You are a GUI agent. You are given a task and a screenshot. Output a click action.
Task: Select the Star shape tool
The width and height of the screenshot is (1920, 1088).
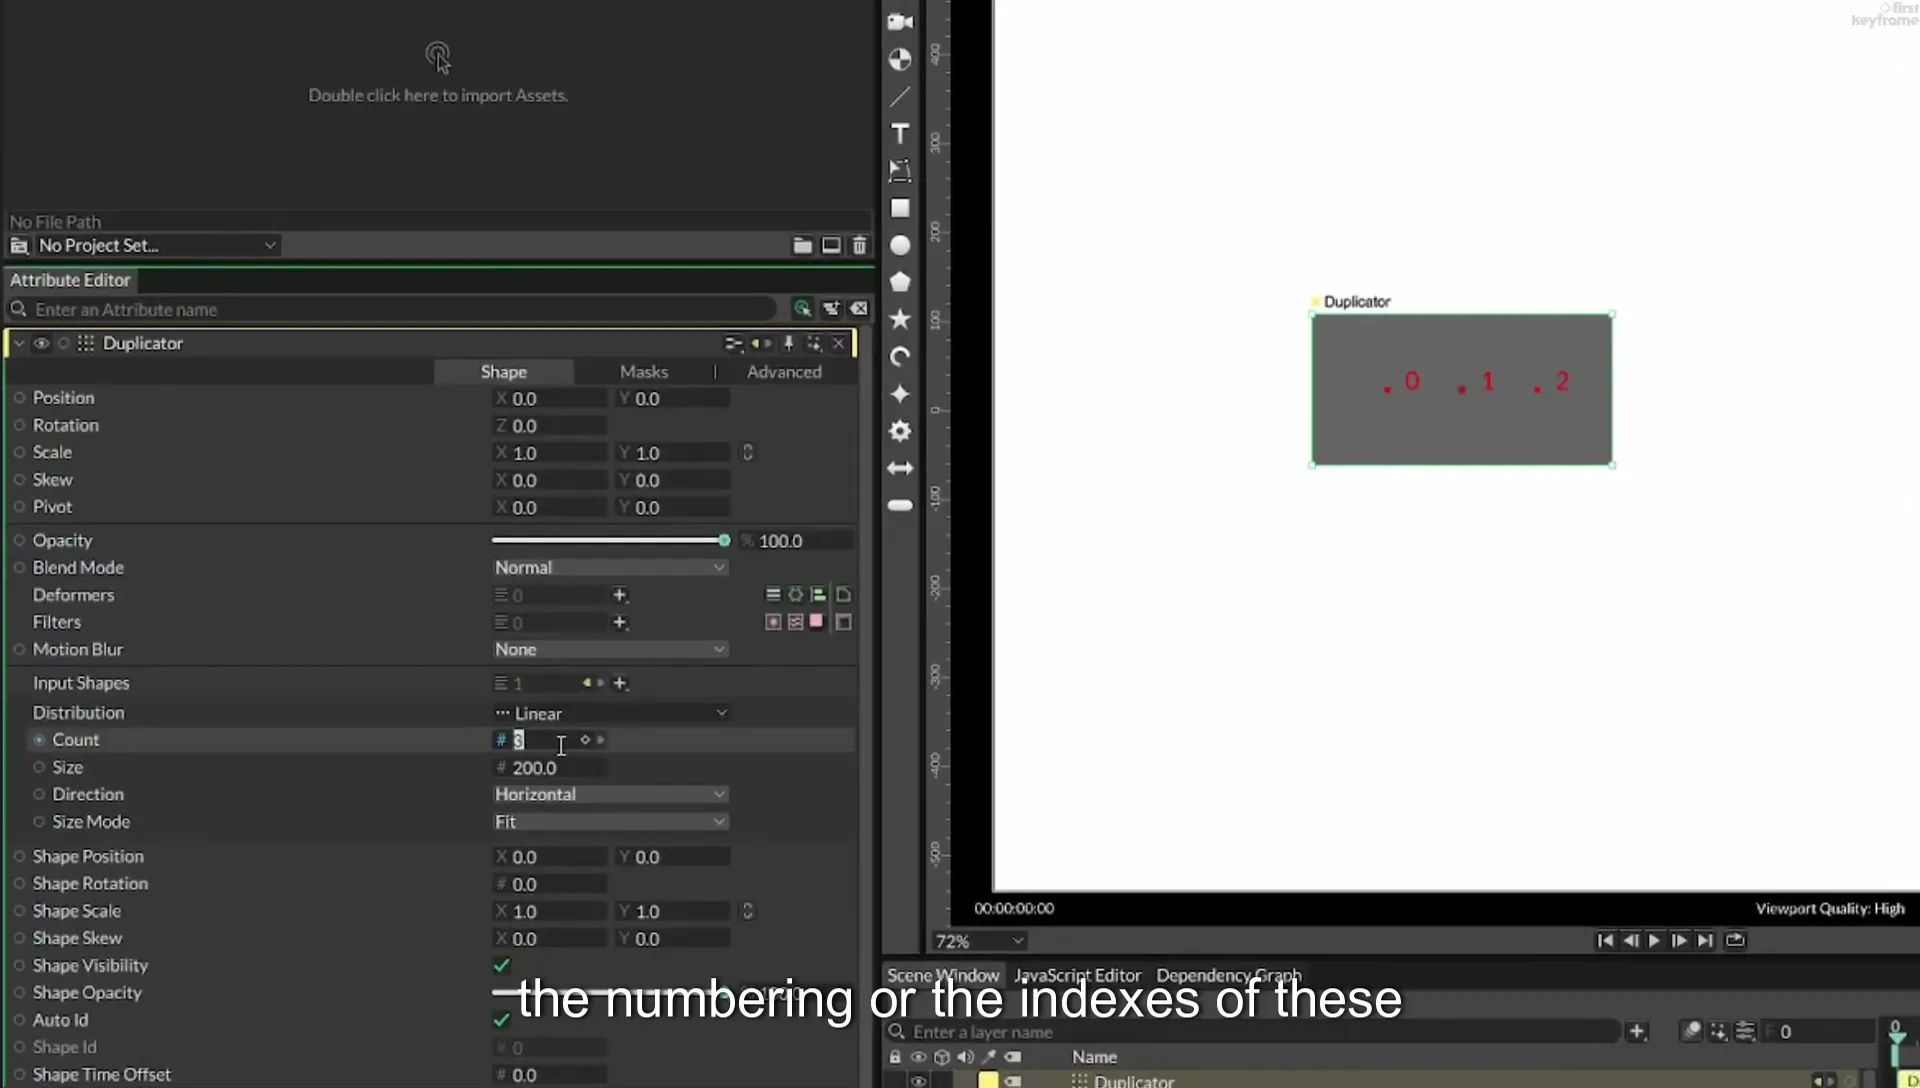click(x=900, y=319)
